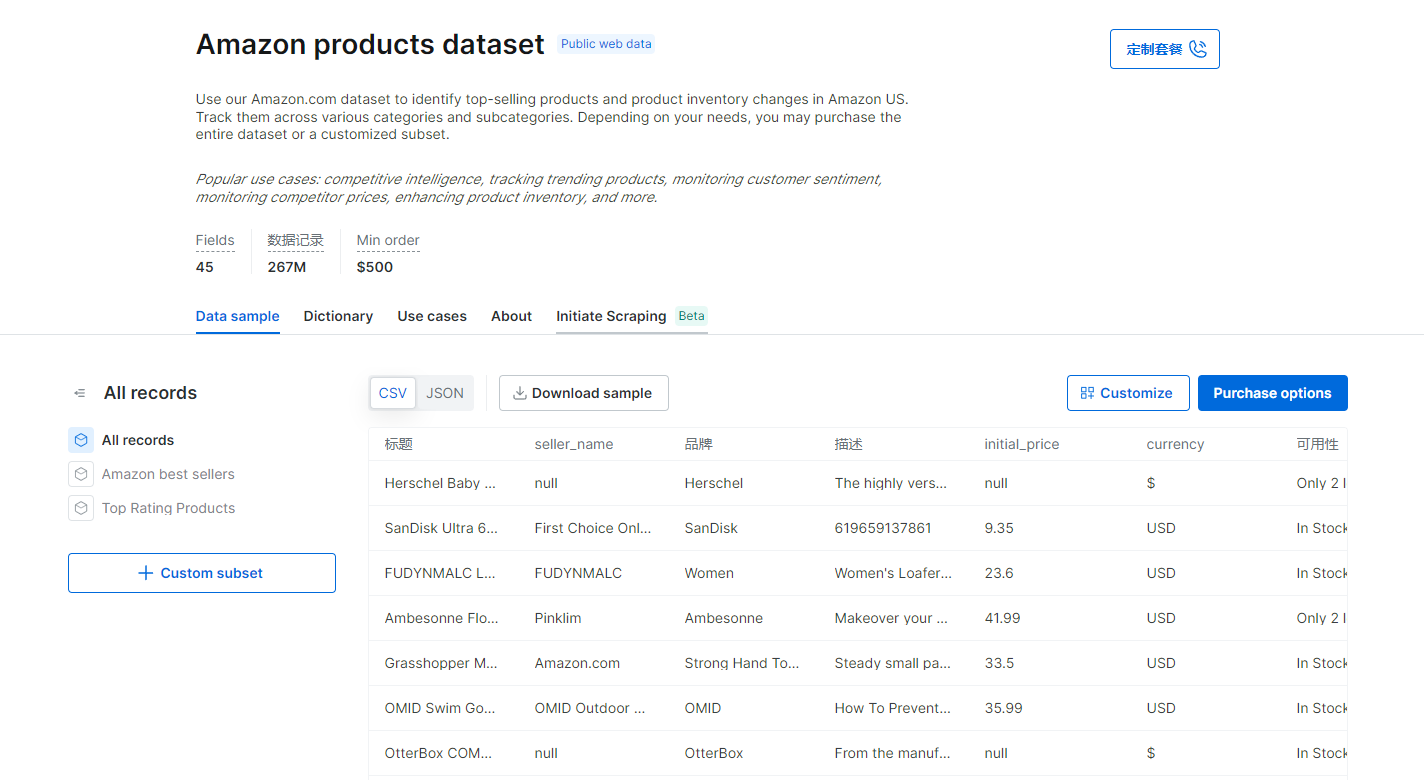
Task: Switch to the Use cases tab
Action: 432,316
